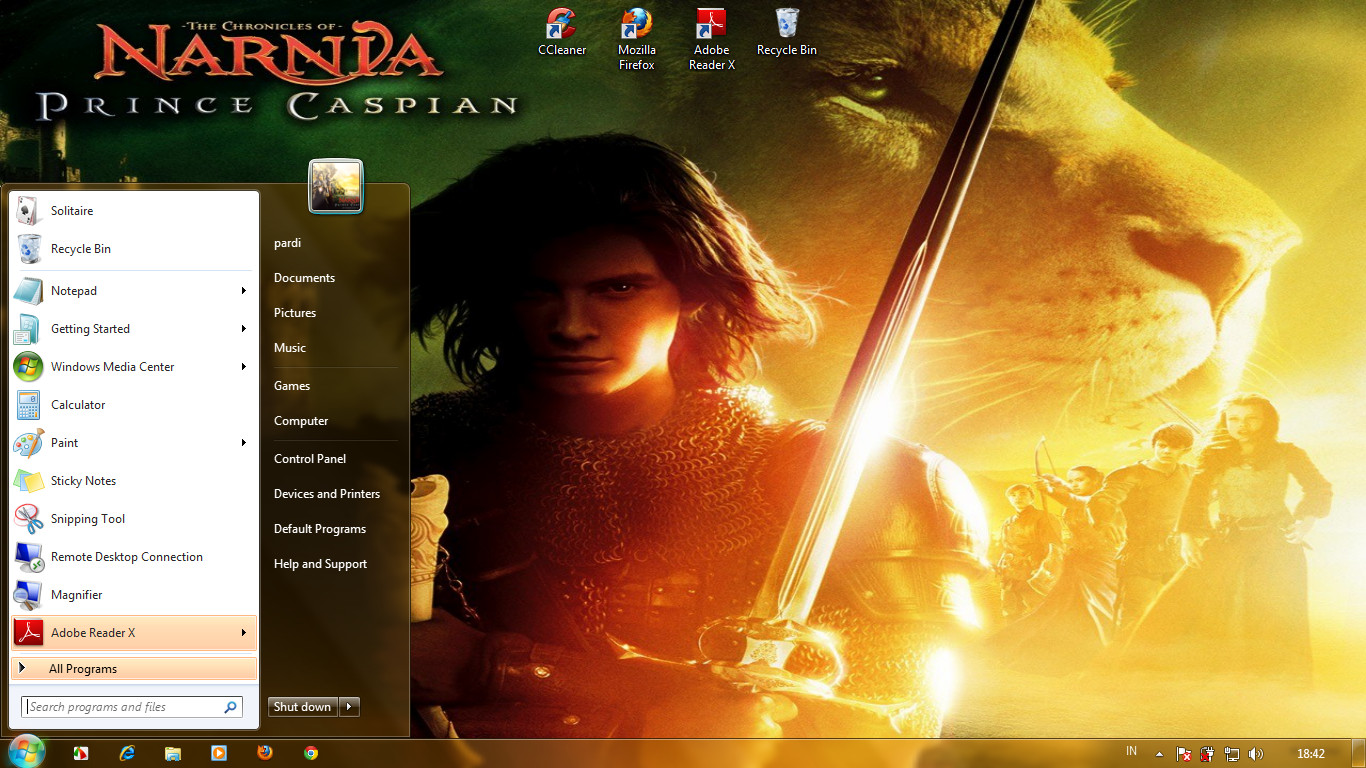This screenshot has width=1366, height=768.
Task: Launch Google Chrome from the taskbar
Action: (311, 753)
